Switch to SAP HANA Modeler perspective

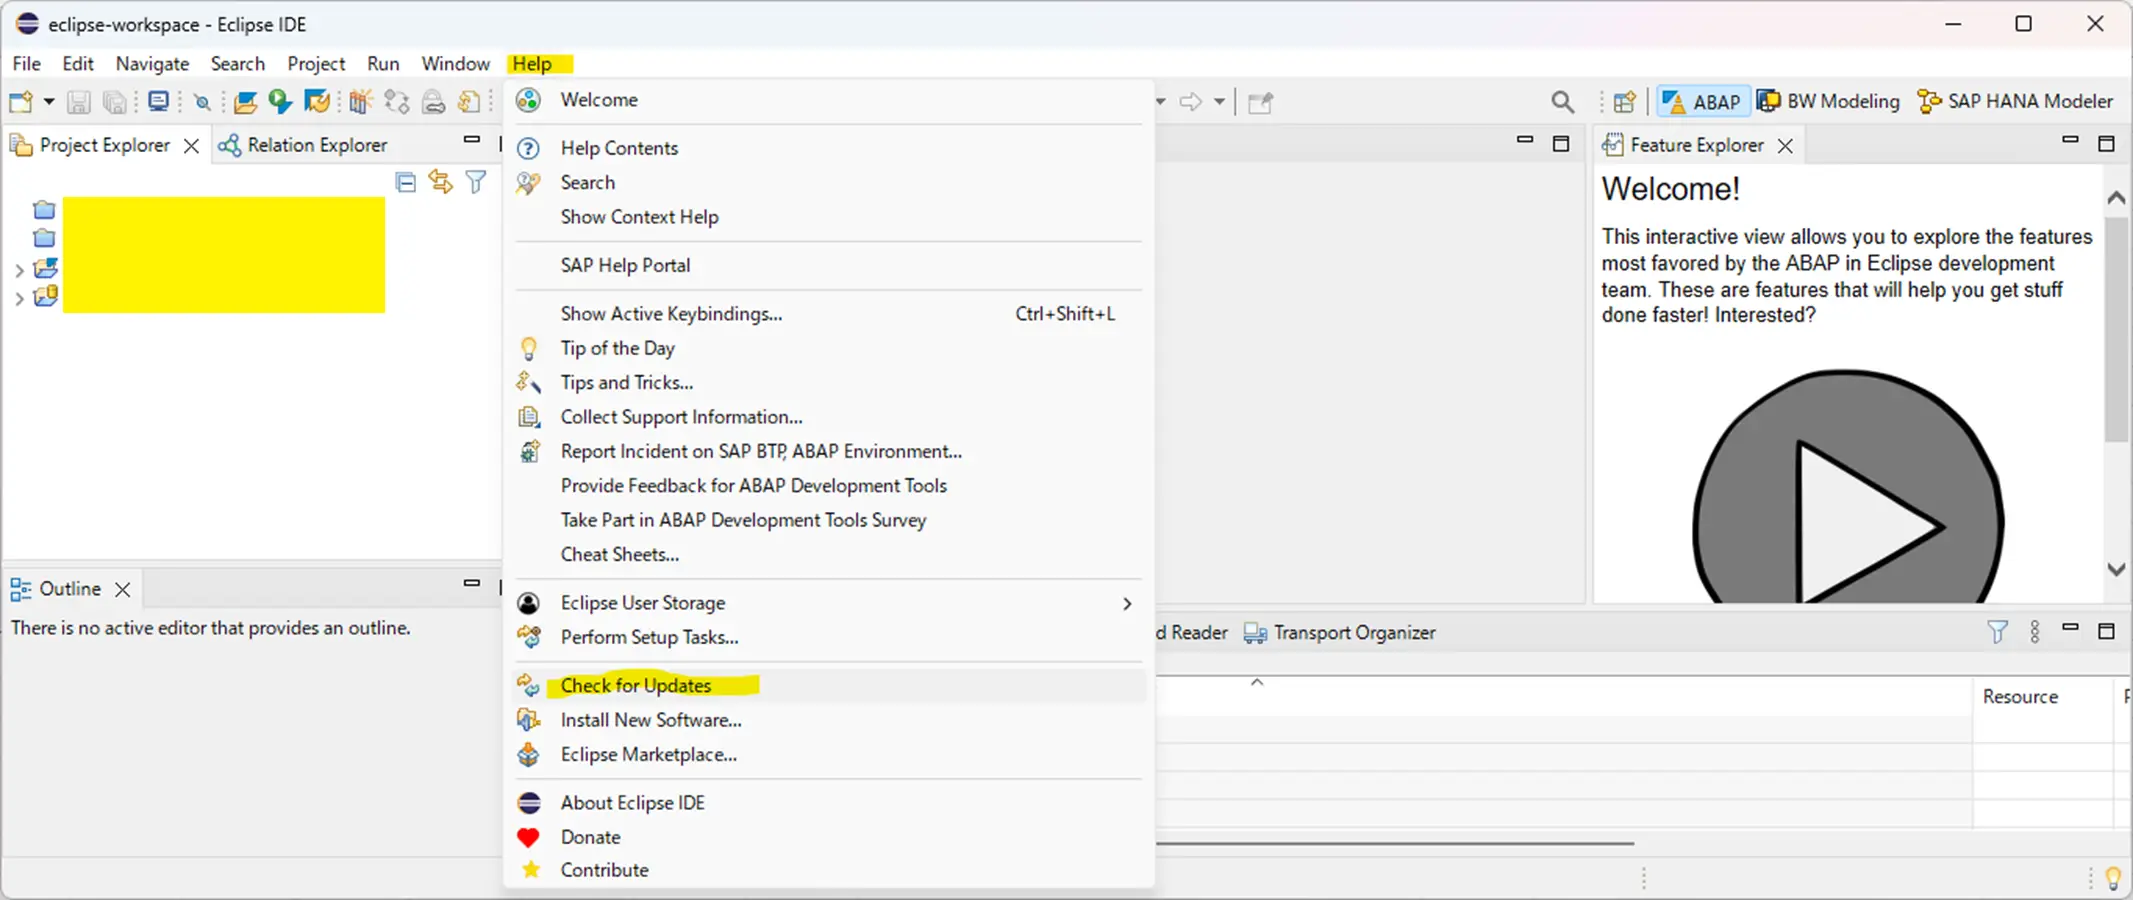pos(2015,102)
